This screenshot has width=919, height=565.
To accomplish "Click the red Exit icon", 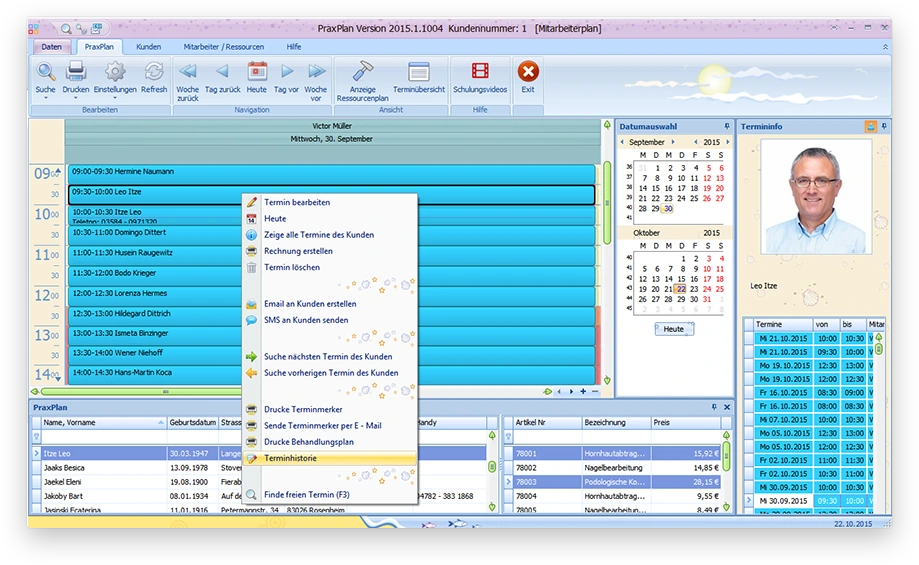I will pos(528,72).
